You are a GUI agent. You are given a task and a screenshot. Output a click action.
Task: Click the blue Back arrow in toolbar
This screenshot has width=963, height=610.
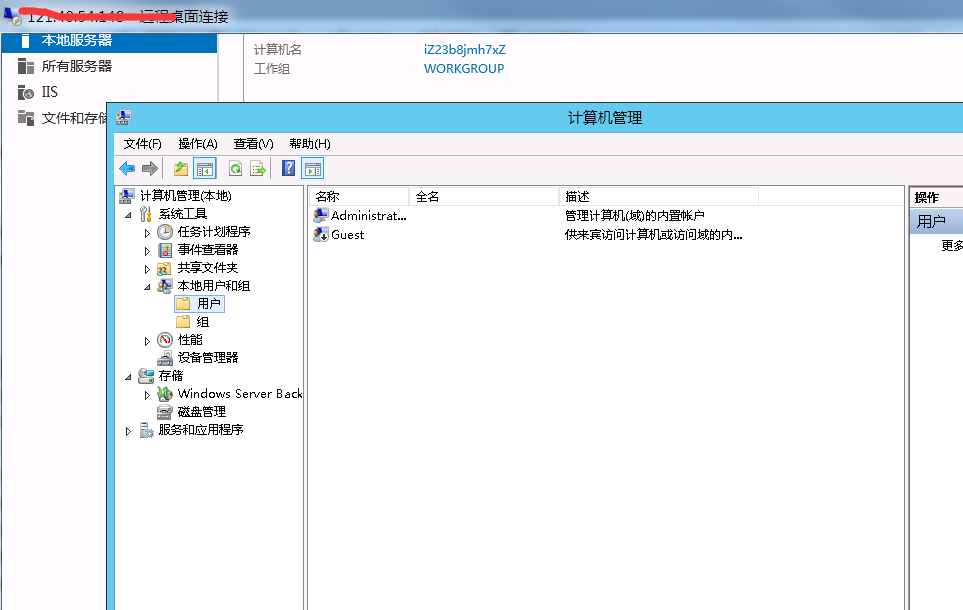tap(127, 168)
